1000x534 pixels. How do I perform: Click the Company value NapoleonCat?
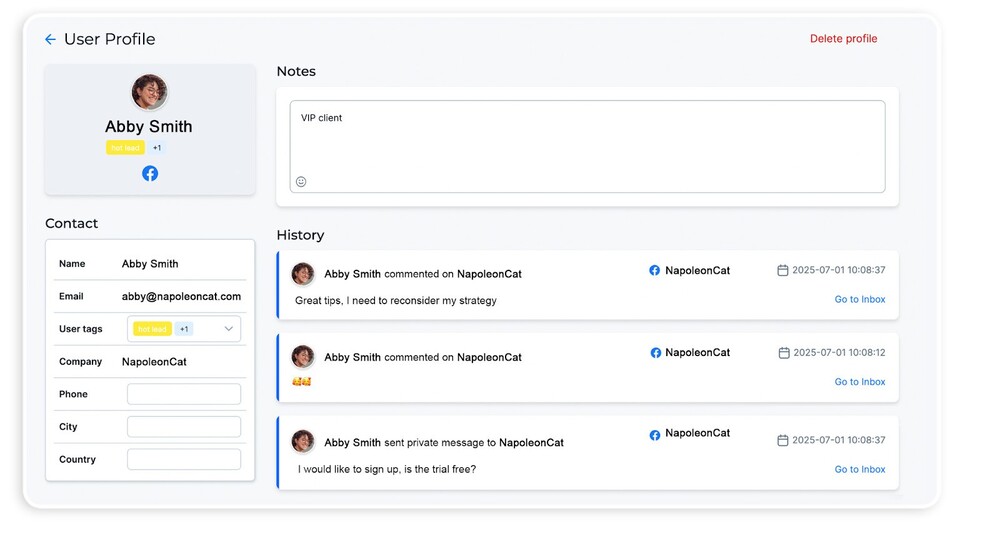tap(154, 362)
